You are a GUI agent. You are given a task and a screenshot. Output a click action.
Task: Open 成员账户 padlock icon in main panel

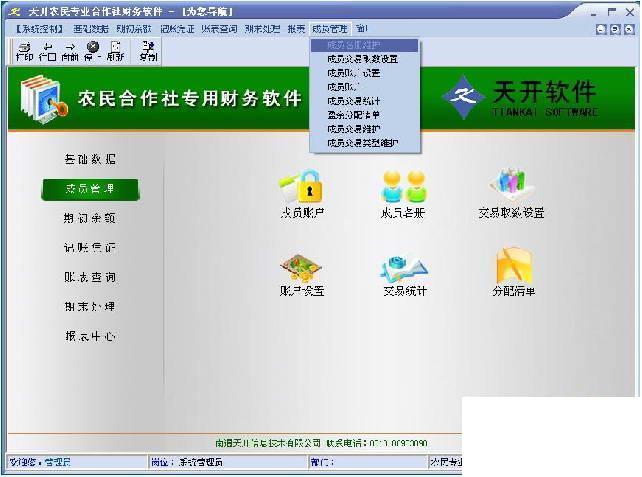(x=302, y=194)
